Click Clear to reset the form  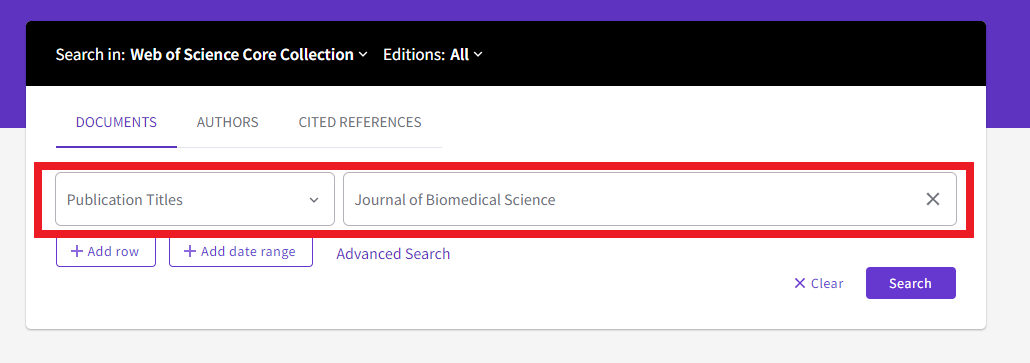coord(818,283)
